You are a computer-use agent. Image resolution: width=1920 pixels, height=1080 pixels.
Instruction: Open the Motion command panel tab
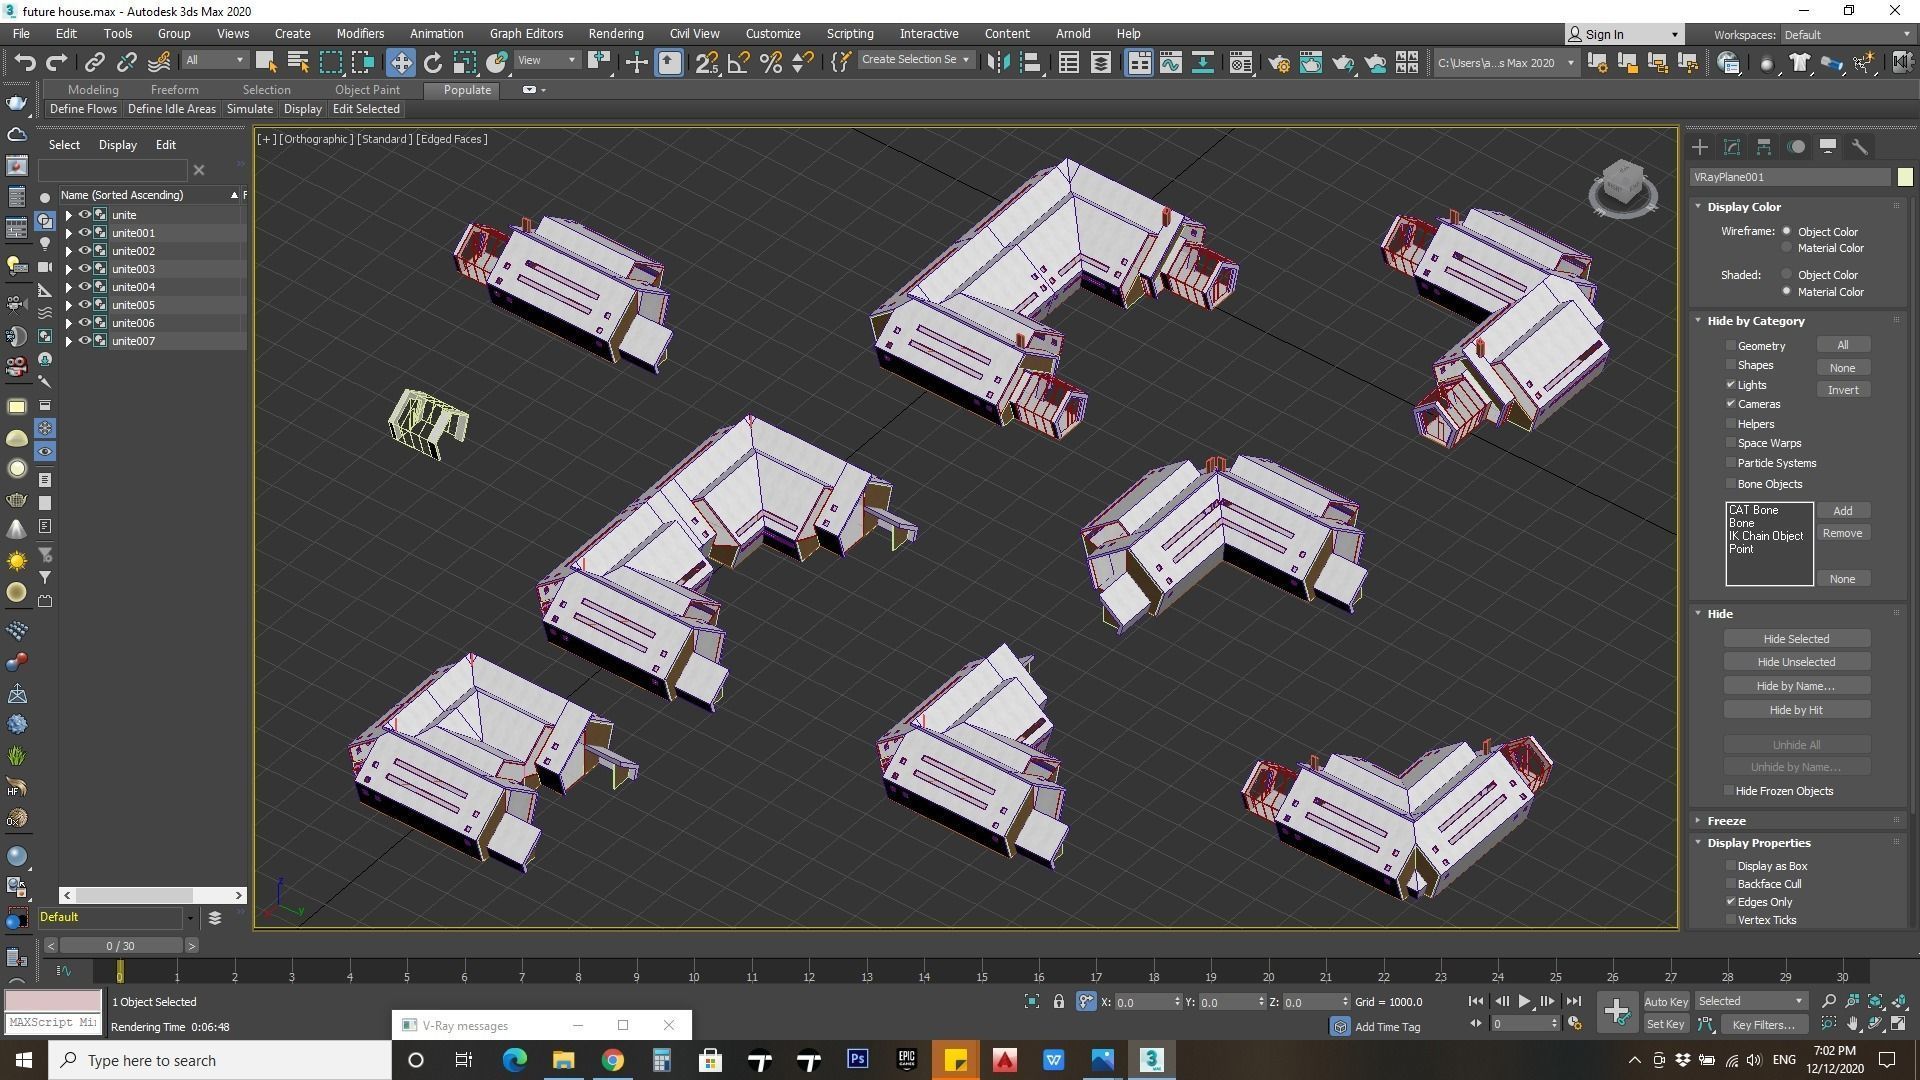pos(1796,147)
